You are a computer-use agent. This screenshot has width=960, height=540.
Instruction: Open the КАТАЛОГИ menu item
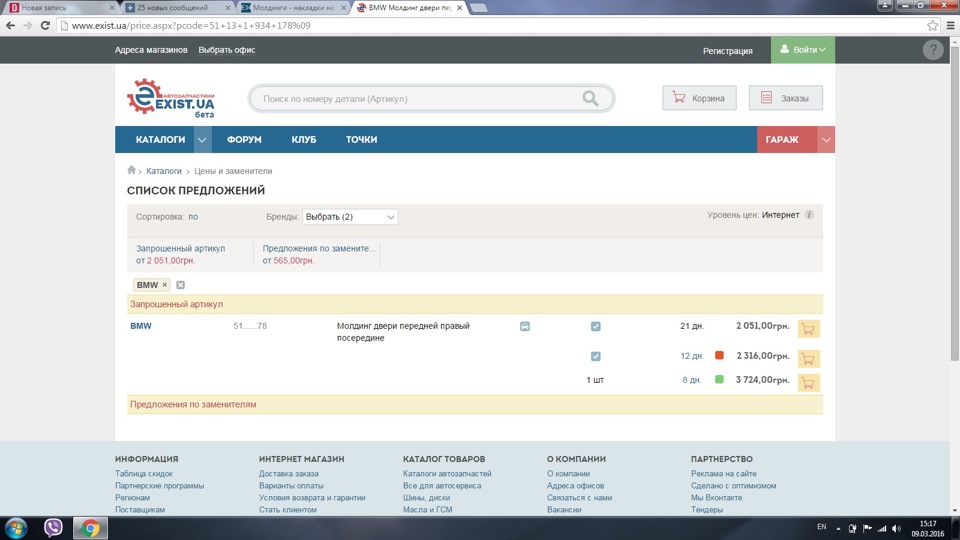pos(160,140)
